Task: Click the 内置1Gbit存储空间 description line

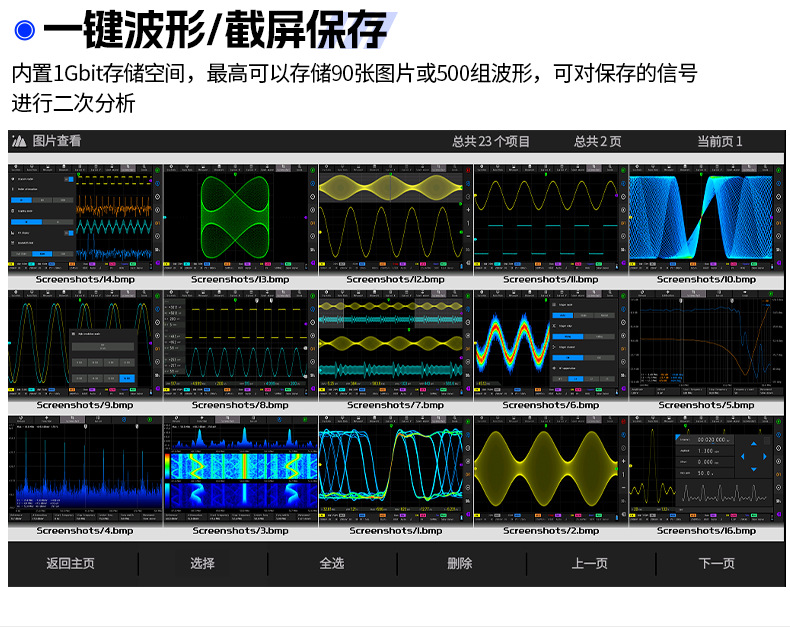Action: [x=355, y=74]
